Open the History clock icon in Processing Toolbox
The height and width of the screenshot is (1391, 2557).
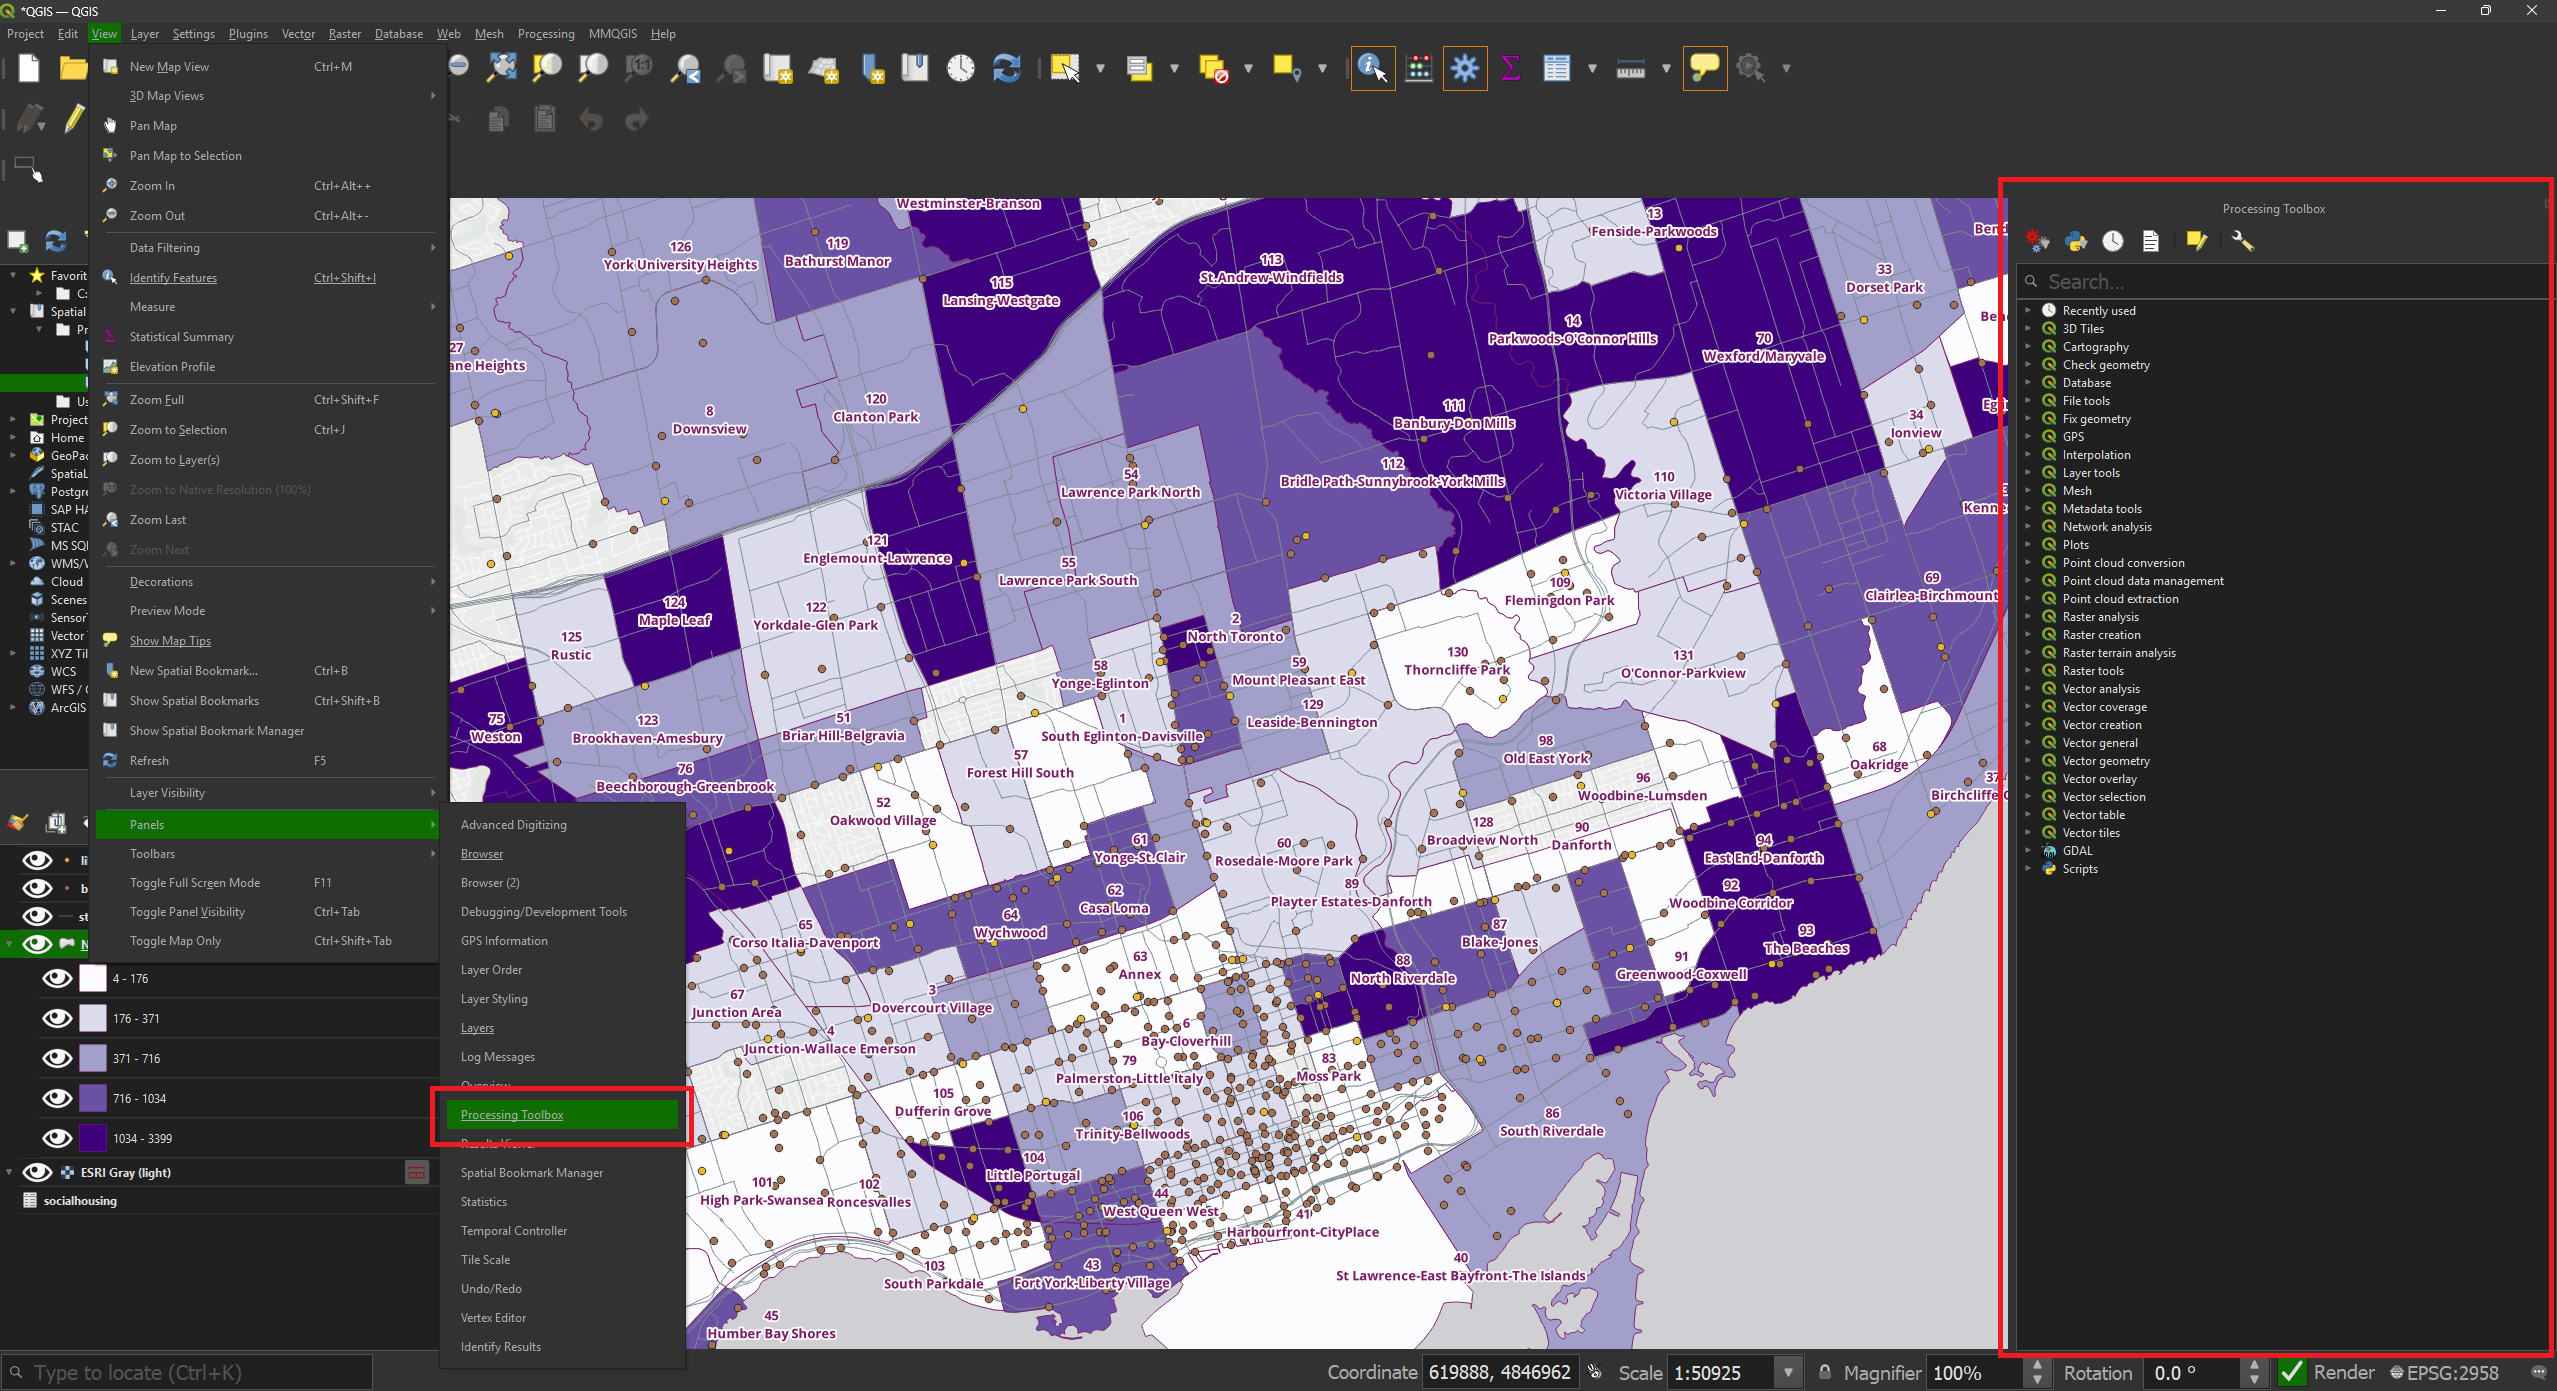tap(2113, 241)
